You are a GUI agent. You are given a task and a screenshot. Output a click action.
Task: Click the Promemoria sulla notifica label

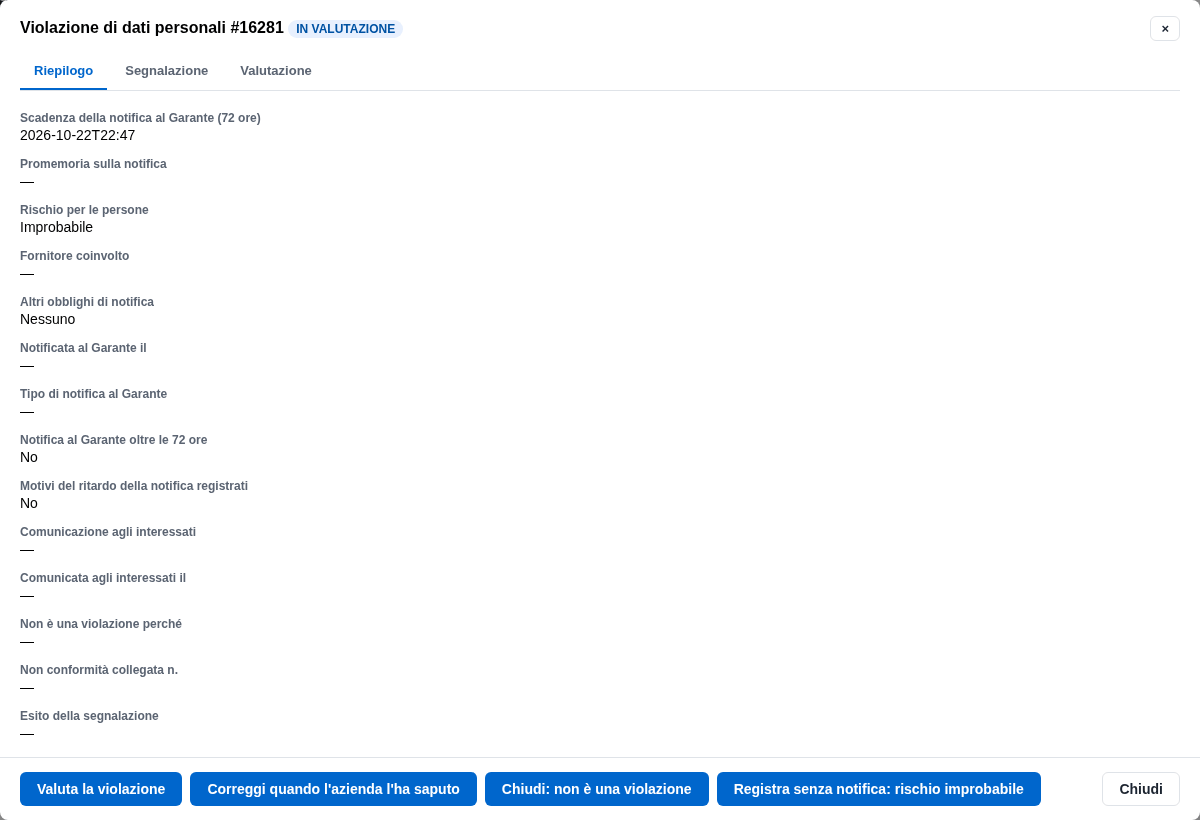[93, 164]
